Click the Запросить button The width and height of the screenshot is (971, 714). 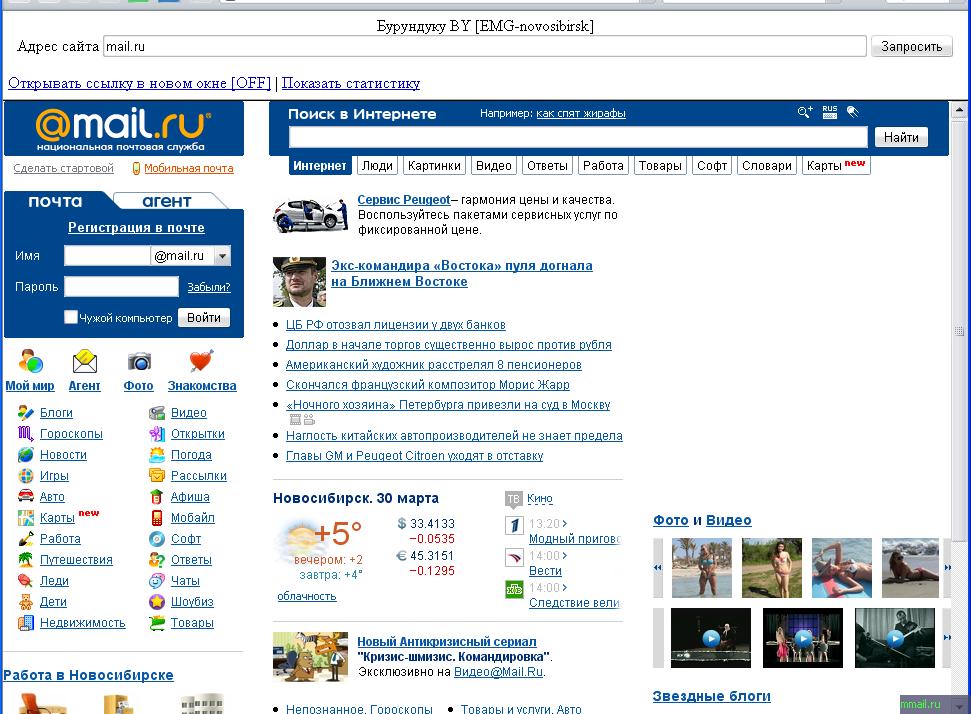pyautogui.click(x=912, y=46)
